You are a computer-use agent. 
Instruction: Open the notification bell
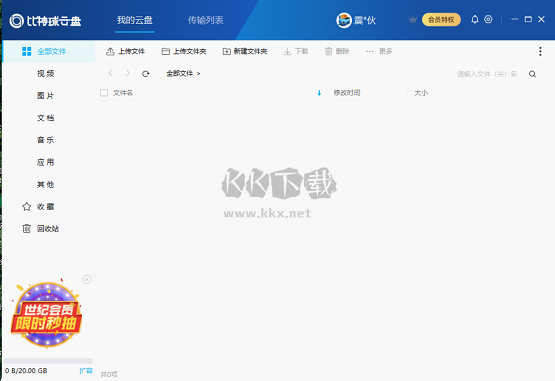[475, 19]
